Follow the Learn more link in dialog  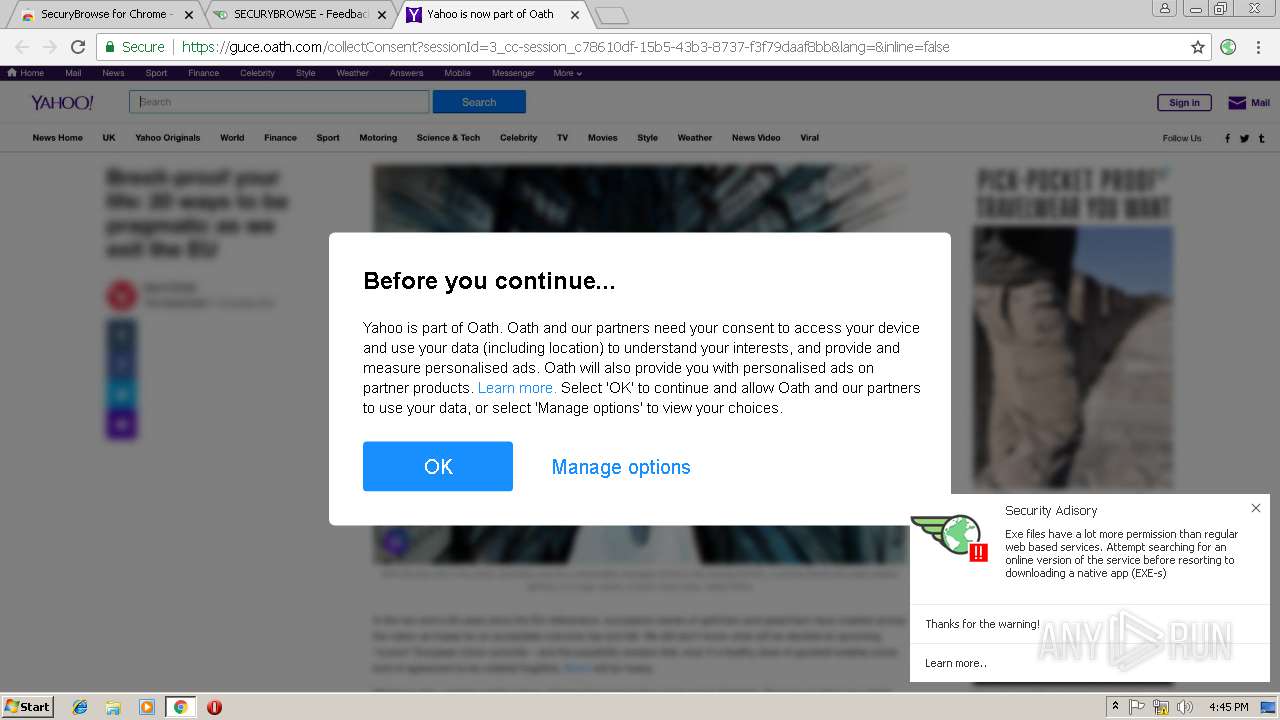(516, 388)
